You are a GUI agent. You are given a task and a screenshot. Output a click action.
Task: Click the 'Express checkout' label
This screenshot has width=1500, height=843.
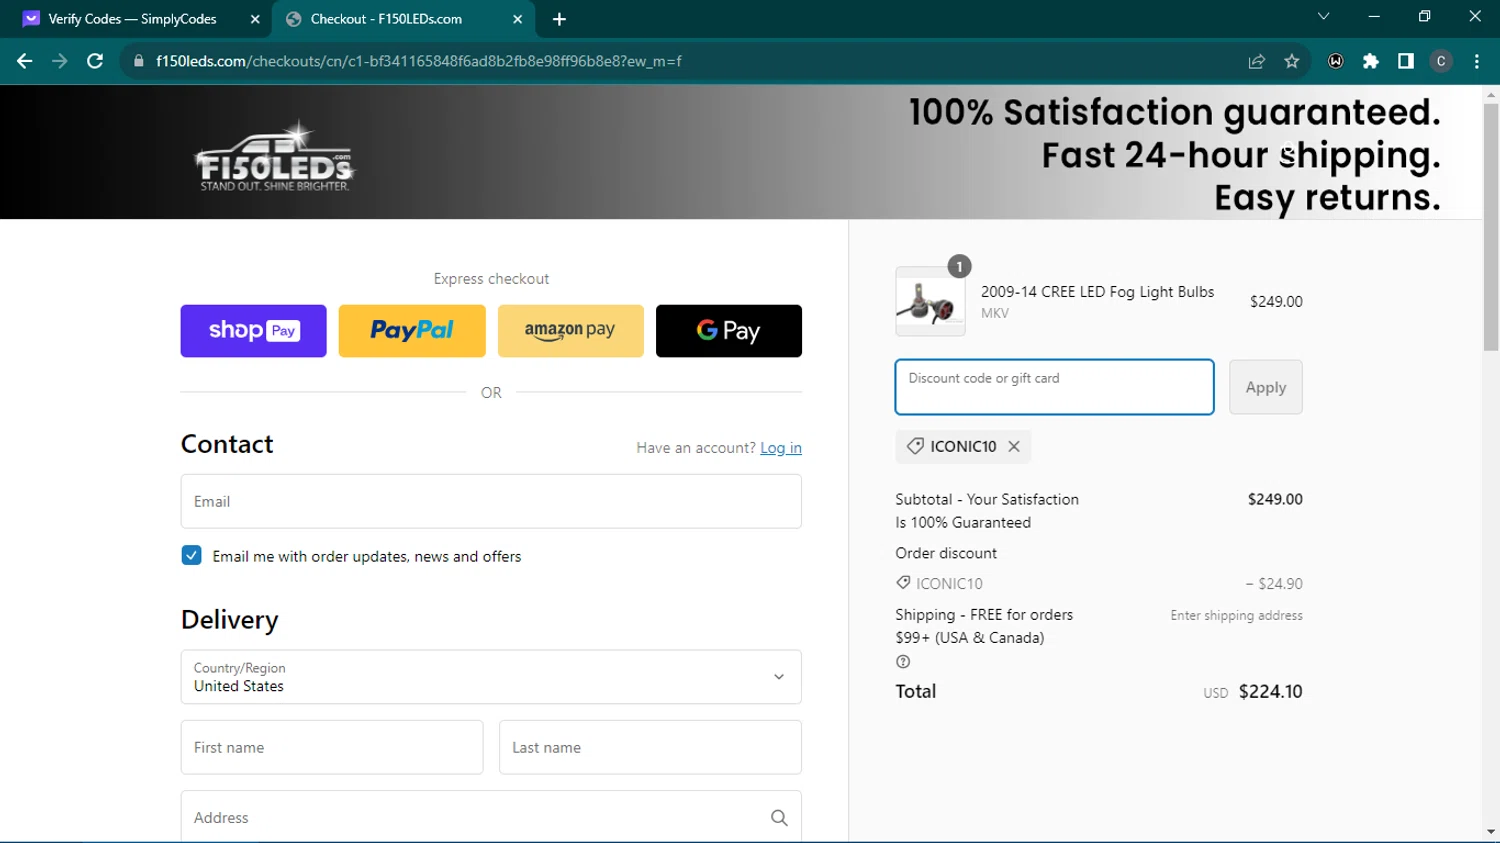491,279
